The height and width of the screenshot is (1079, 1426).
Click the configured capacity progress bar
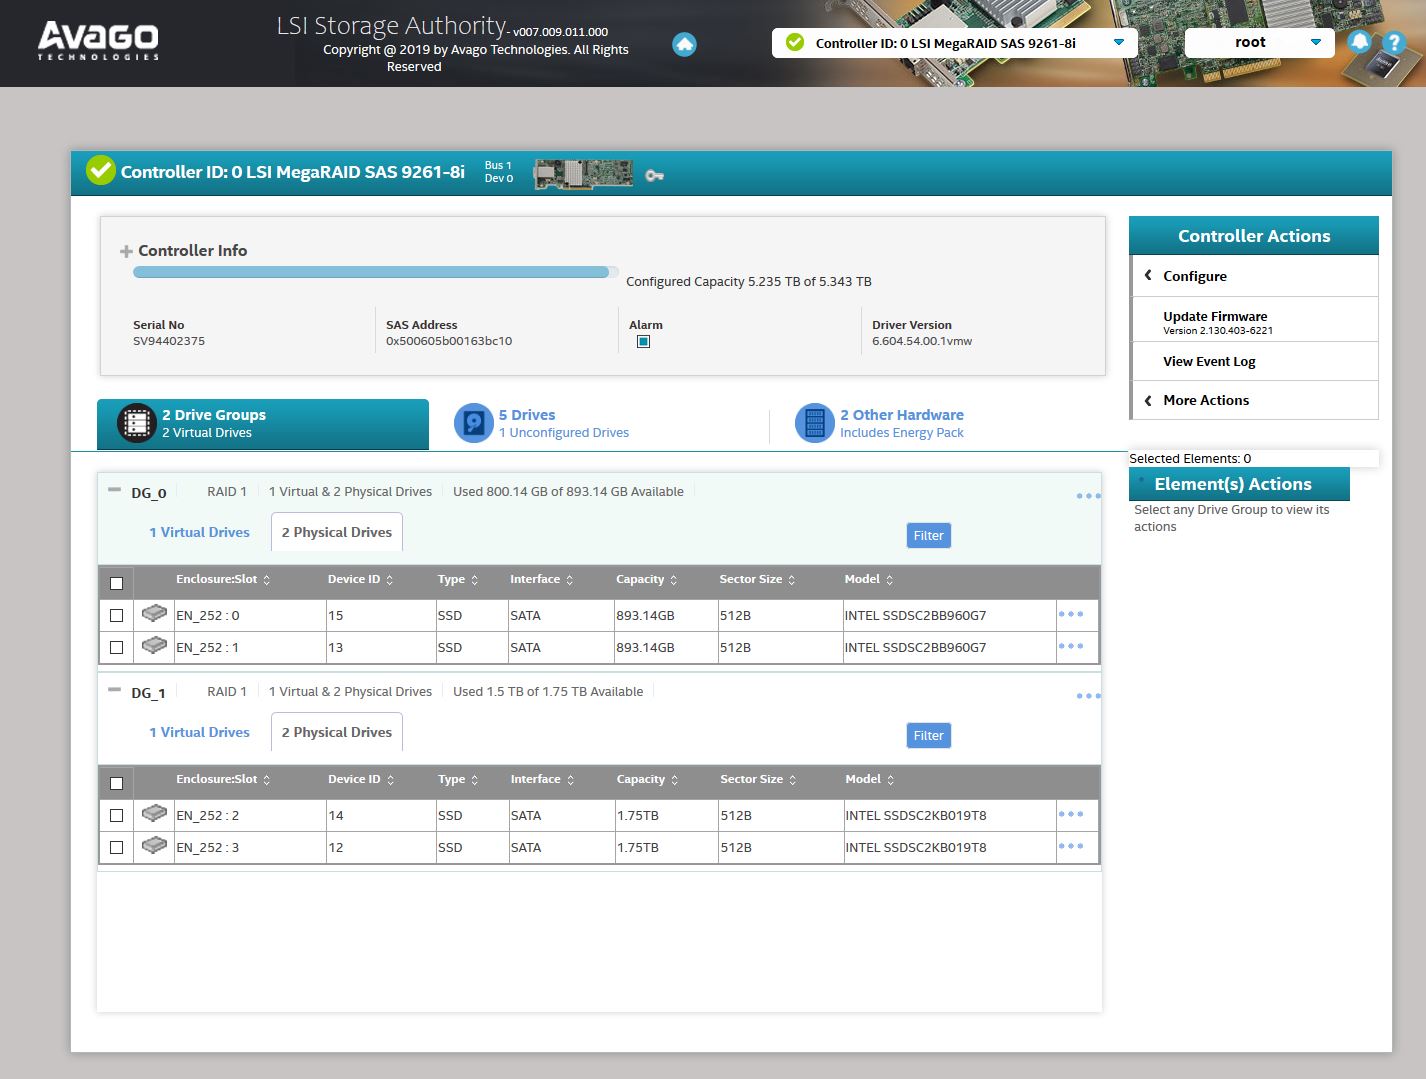tap(371, 272)
